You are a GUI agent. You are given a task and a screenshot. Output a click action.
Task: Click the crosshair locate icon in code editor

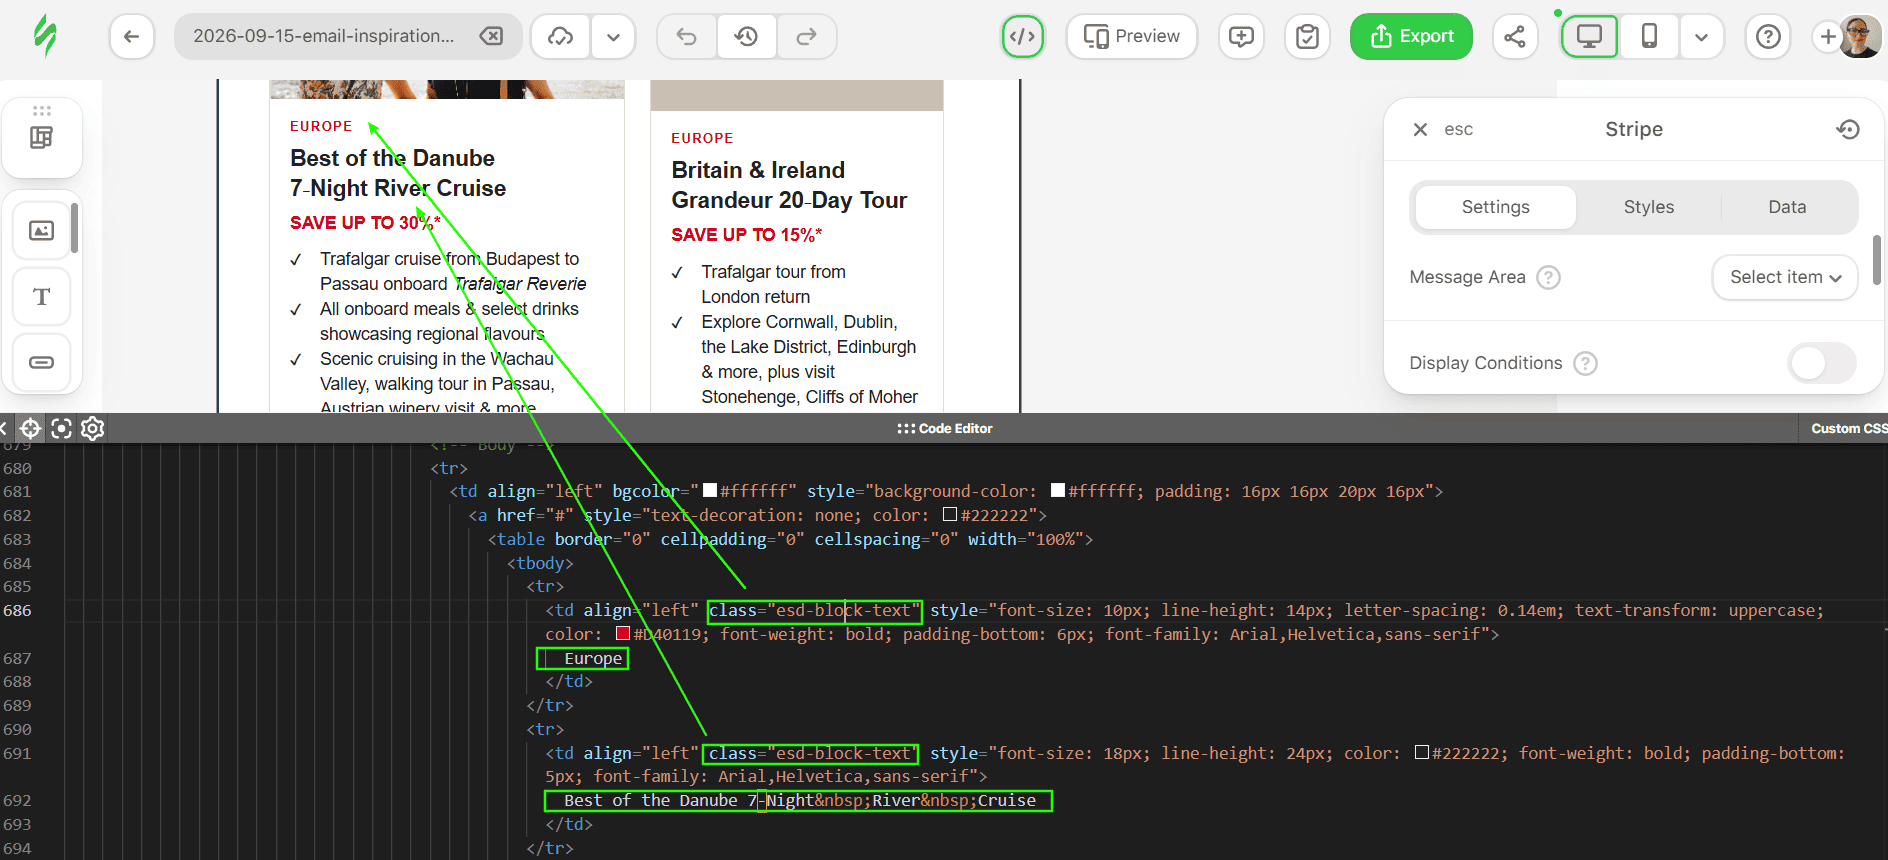(30, 428)
